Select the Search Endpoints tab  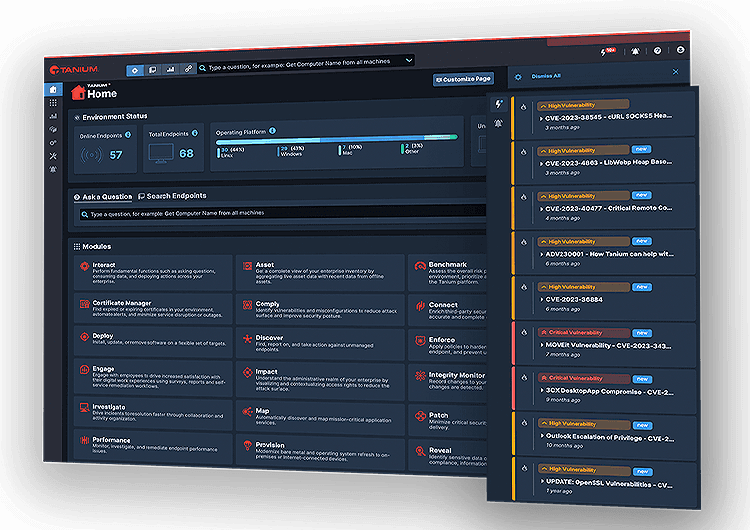[x=172, y=196]
